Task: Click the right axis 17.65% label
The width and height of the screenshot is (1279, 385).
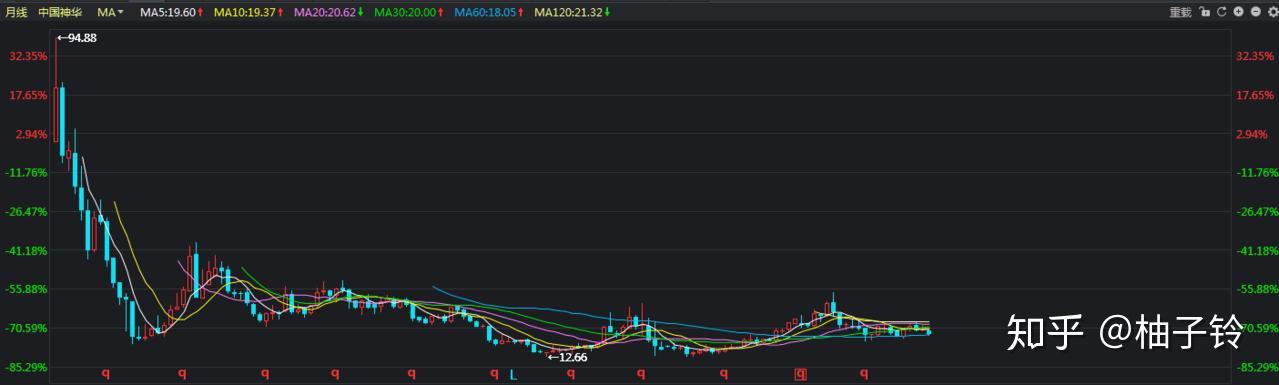Action: [x=1255, y=95]
